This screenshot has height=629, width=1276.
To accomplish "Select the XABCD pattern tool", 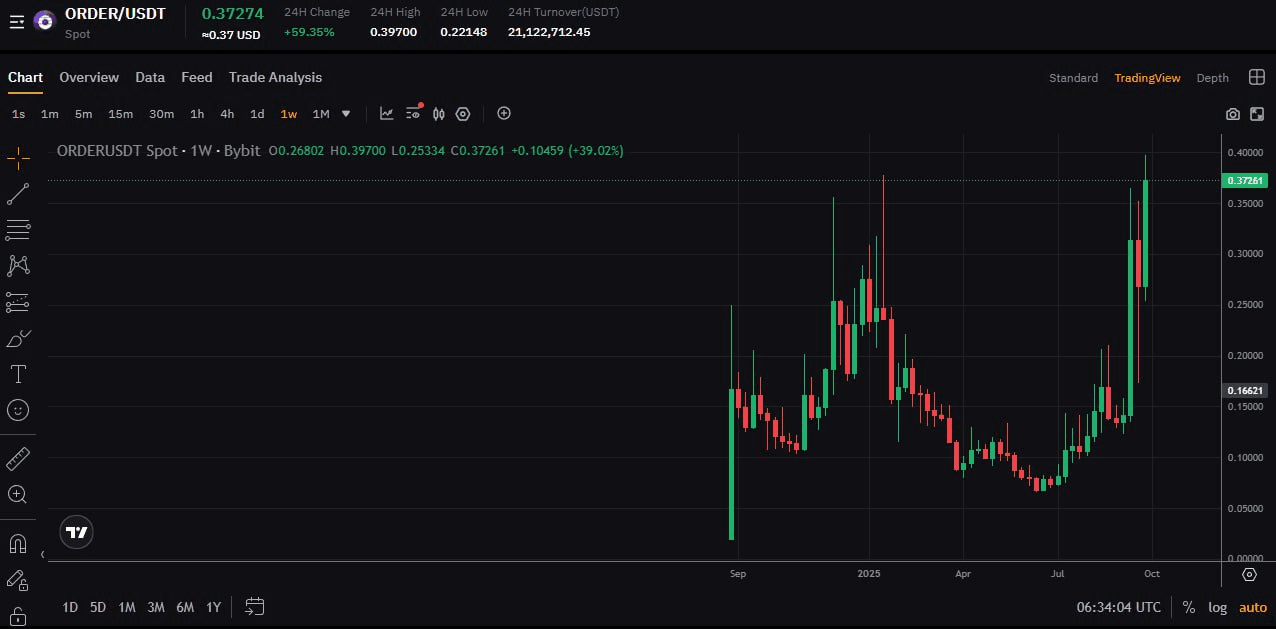I will pyautogui.click(x=18, y=266).
